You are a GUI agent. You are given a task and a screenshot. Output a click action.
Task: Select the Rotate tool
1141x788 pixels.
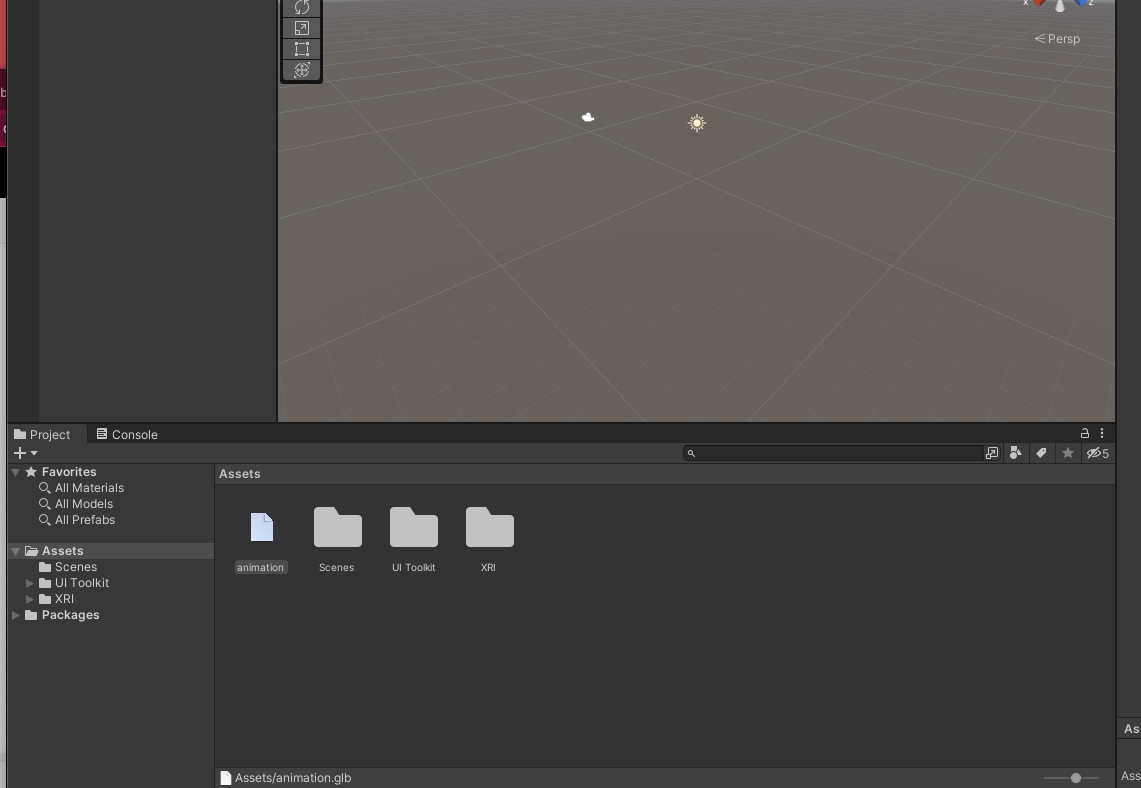coord(301,7)
